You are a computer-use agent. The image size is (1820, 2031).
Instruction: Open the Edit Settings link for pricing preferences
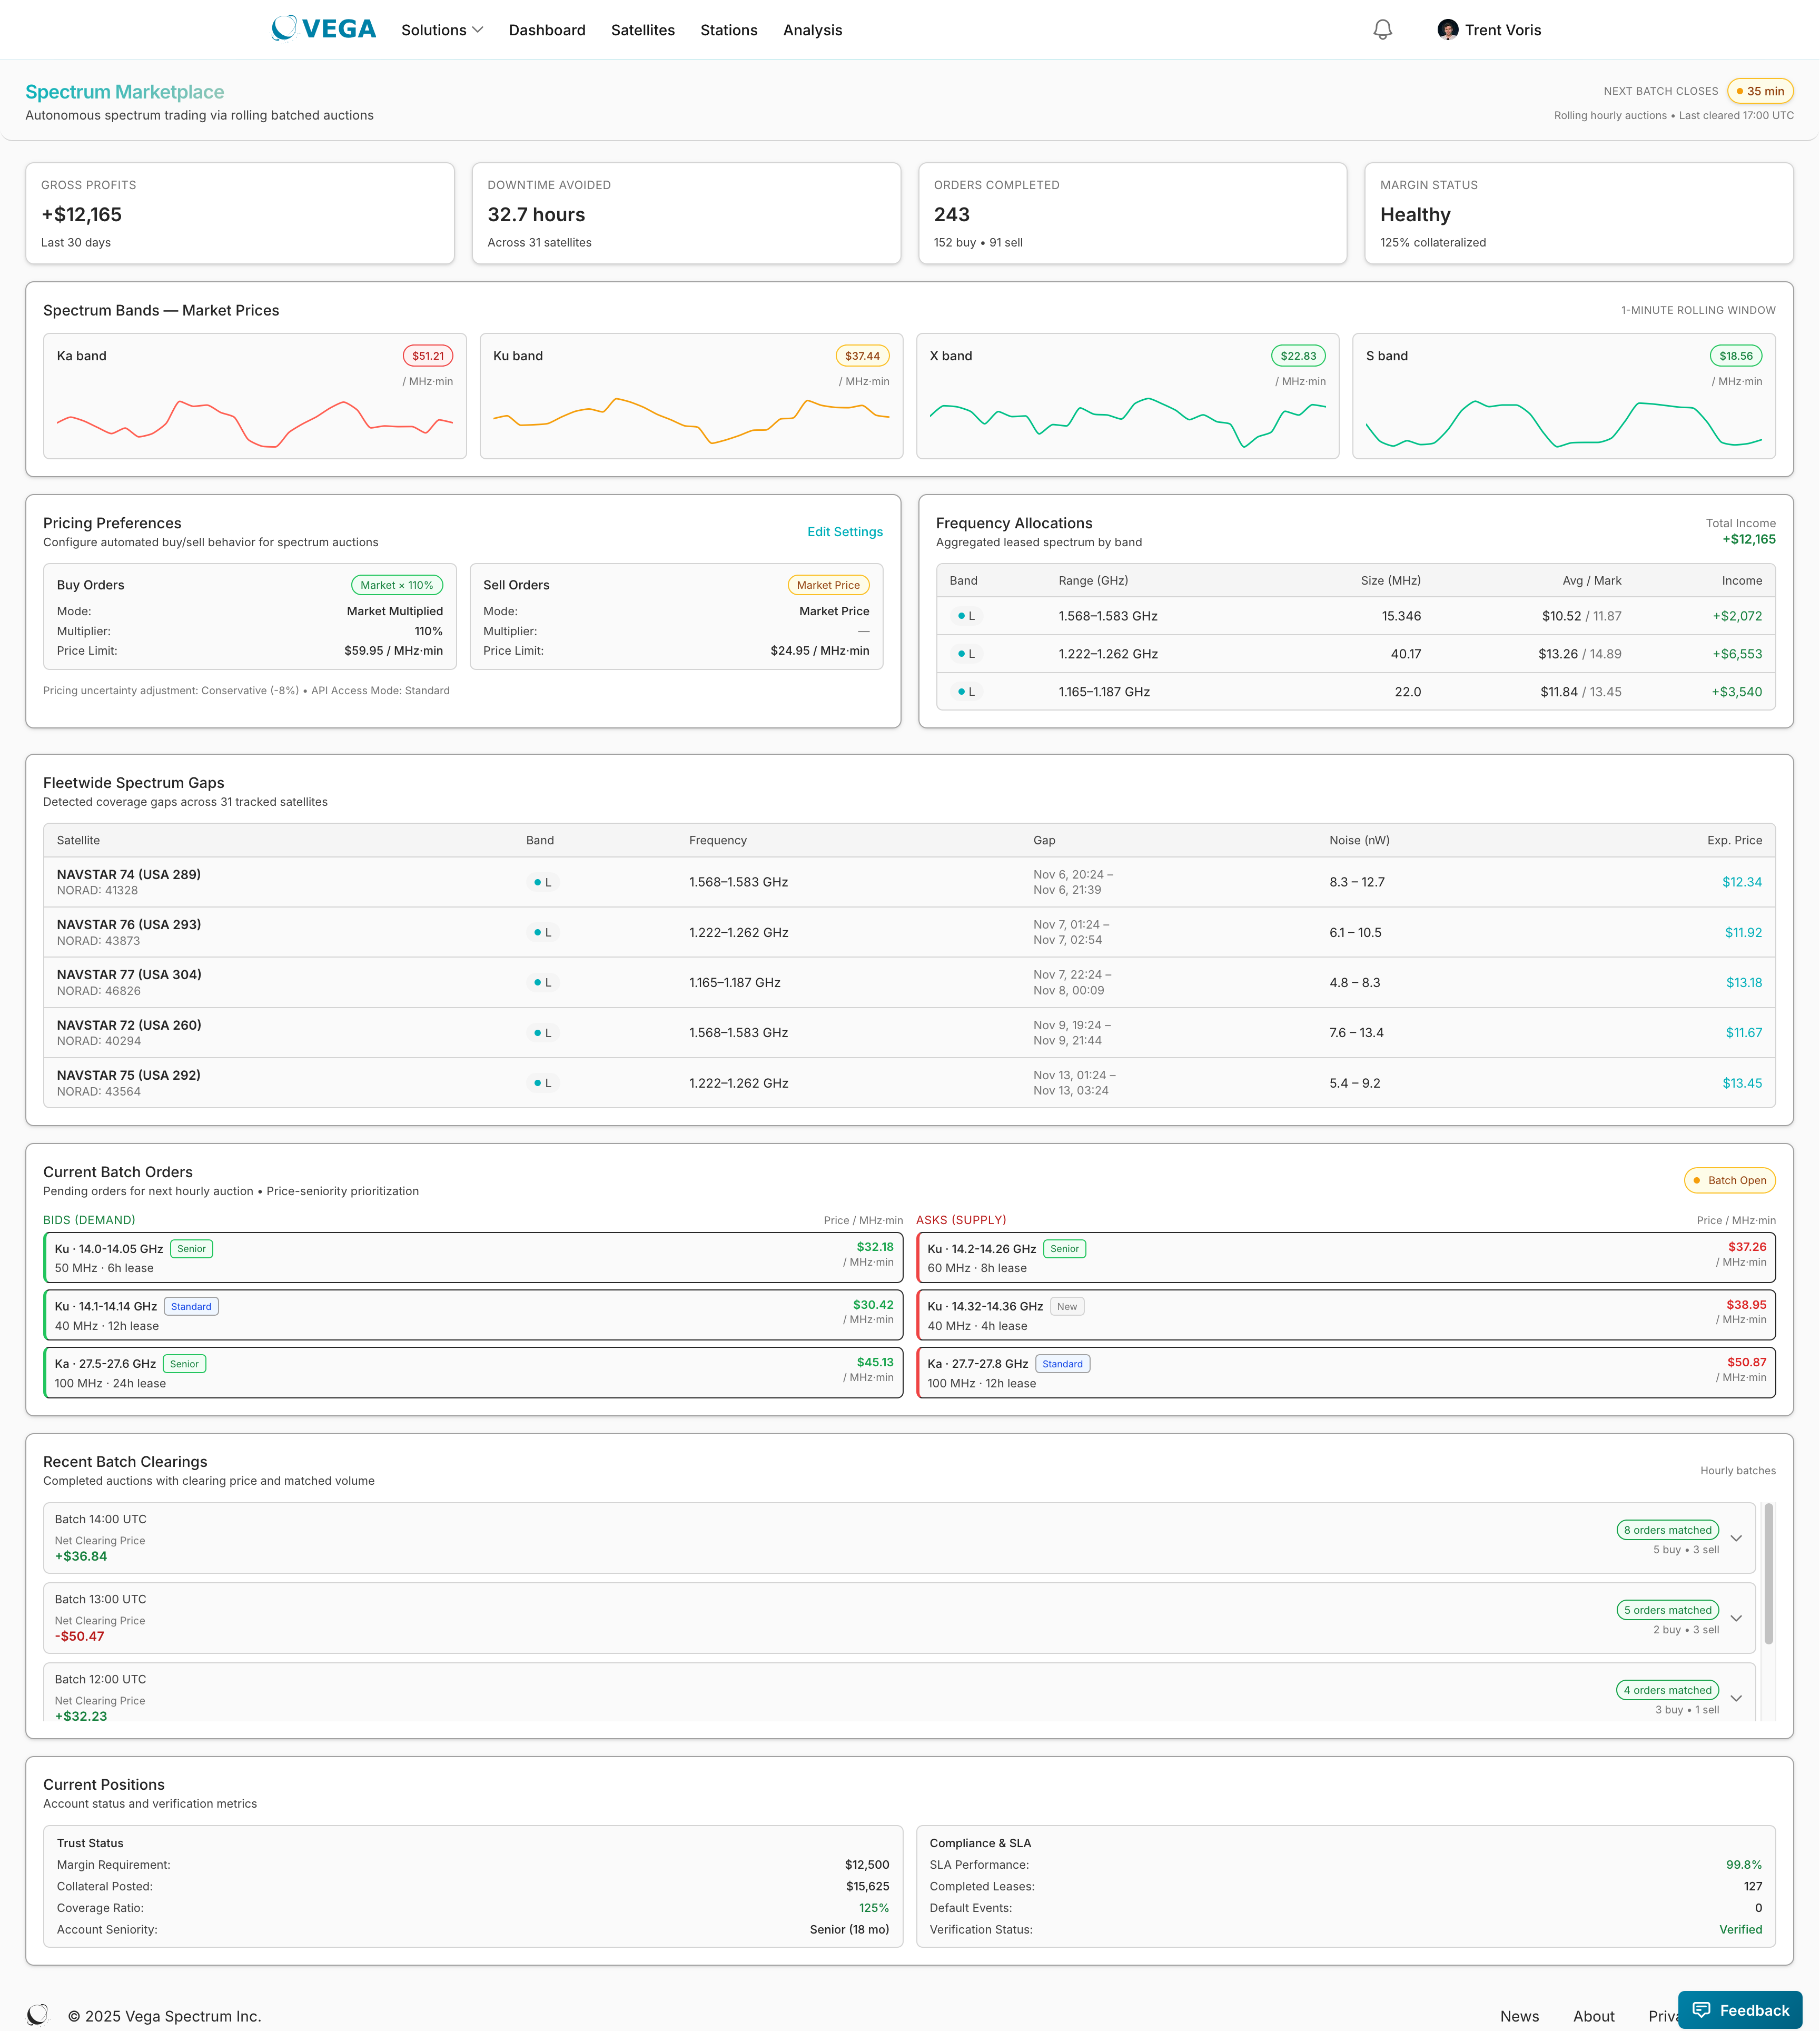pyautogui.click(x=844, y=531)
